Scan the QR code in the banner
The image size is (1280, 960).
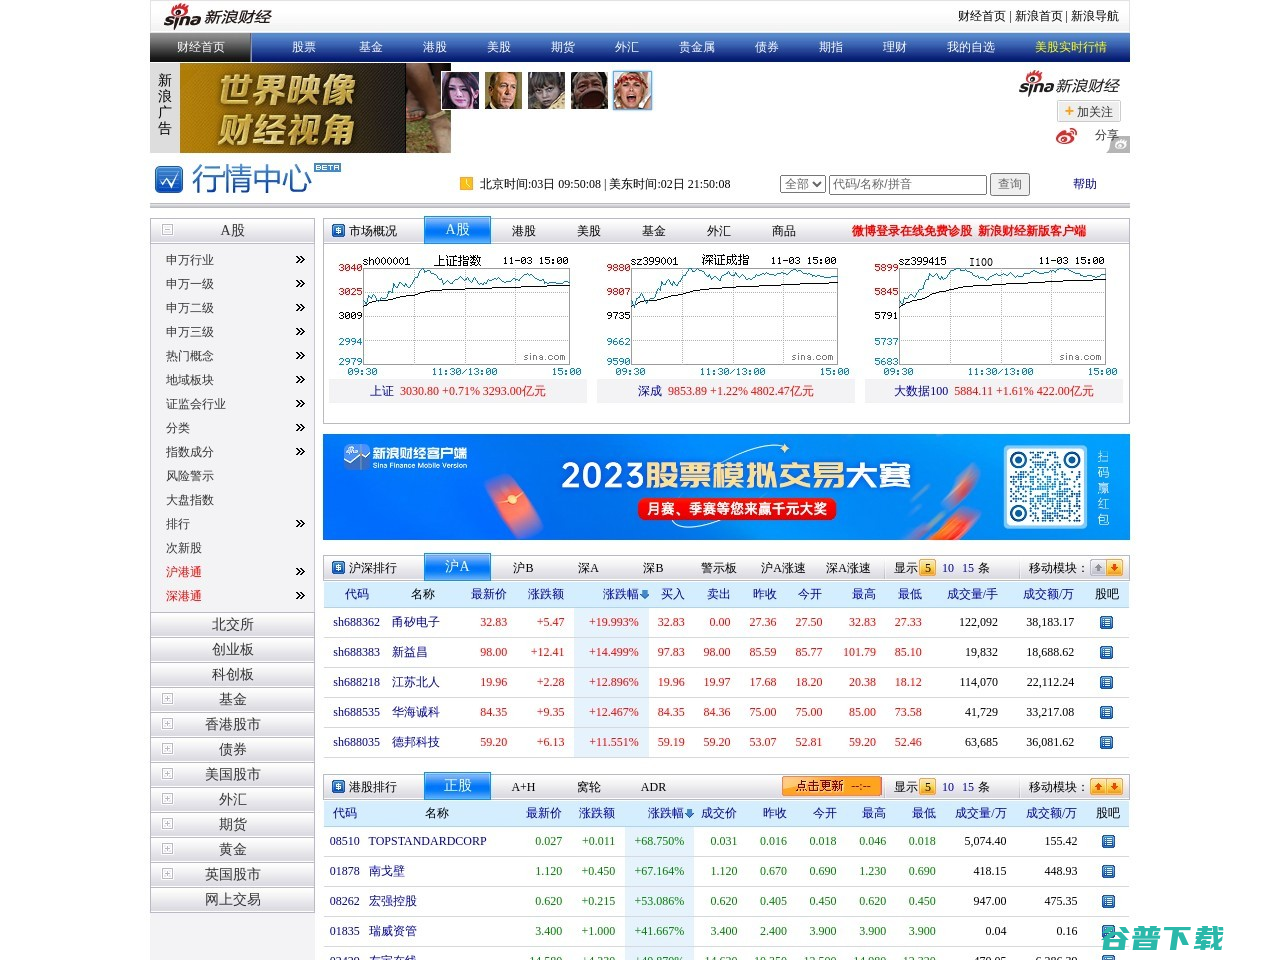1046,487
